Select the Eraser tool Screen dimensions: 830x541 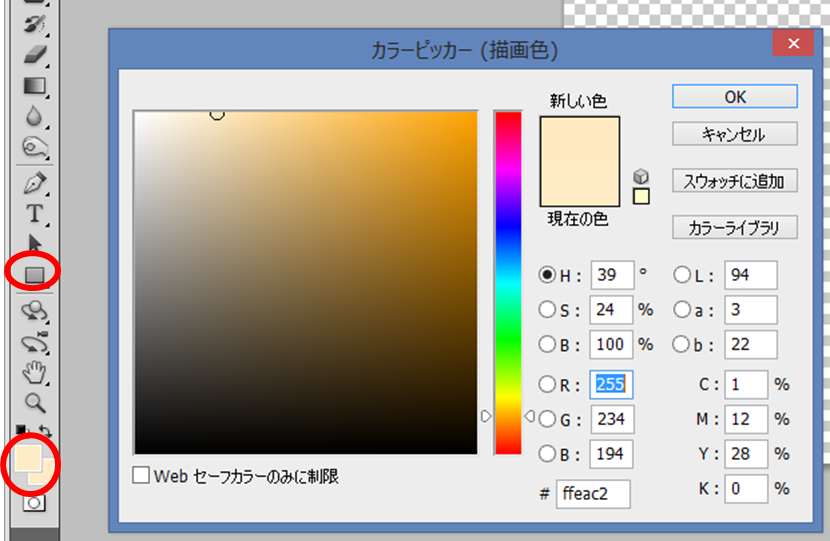click(x=35, y=53)
